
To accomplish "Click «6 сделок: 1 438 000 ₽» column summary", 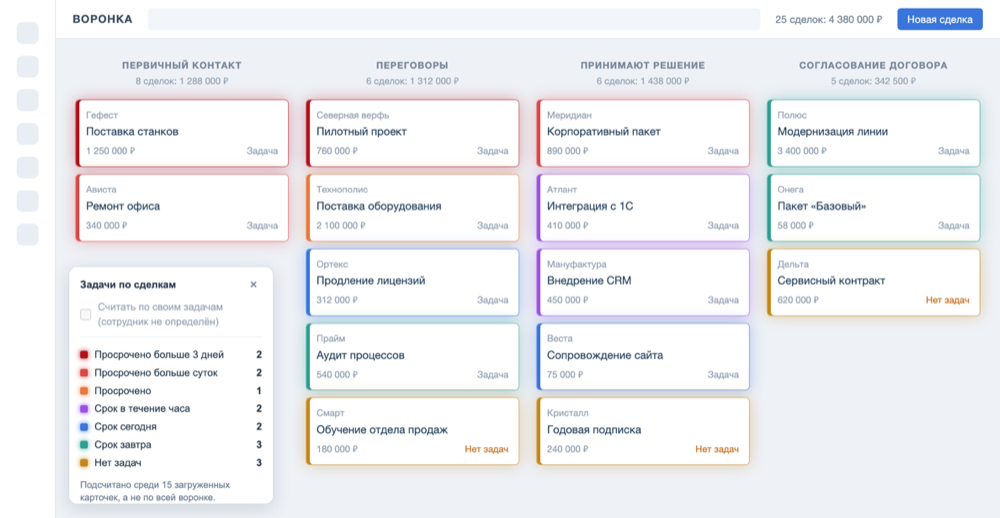I will pos(643,82).
